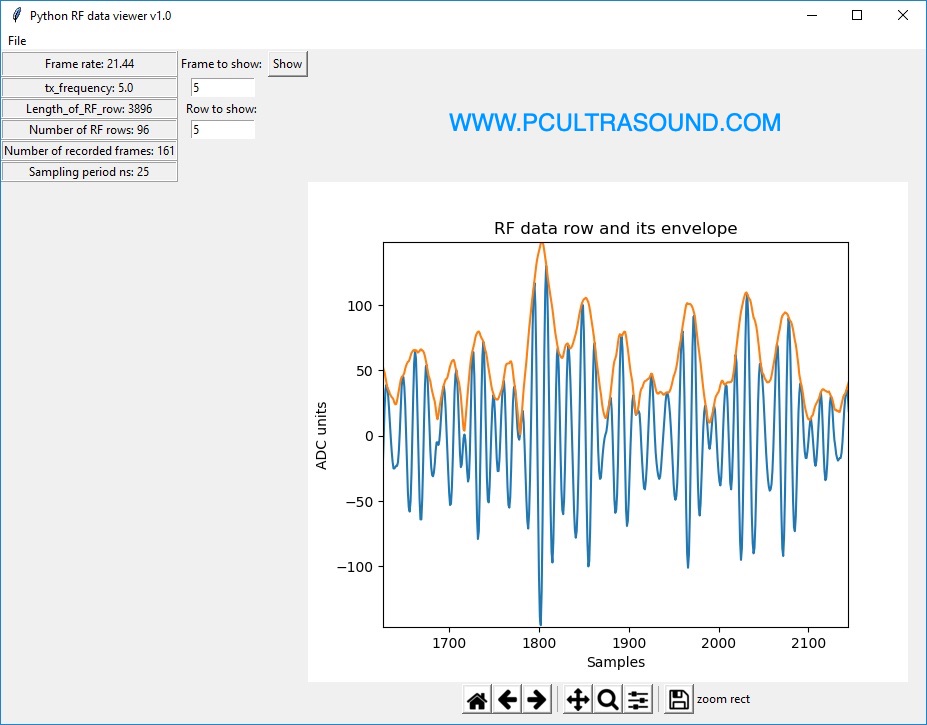This screenshot has height=725, width=927.
Task: Click x-axis tick label 1800
Action: coord(539,643)
